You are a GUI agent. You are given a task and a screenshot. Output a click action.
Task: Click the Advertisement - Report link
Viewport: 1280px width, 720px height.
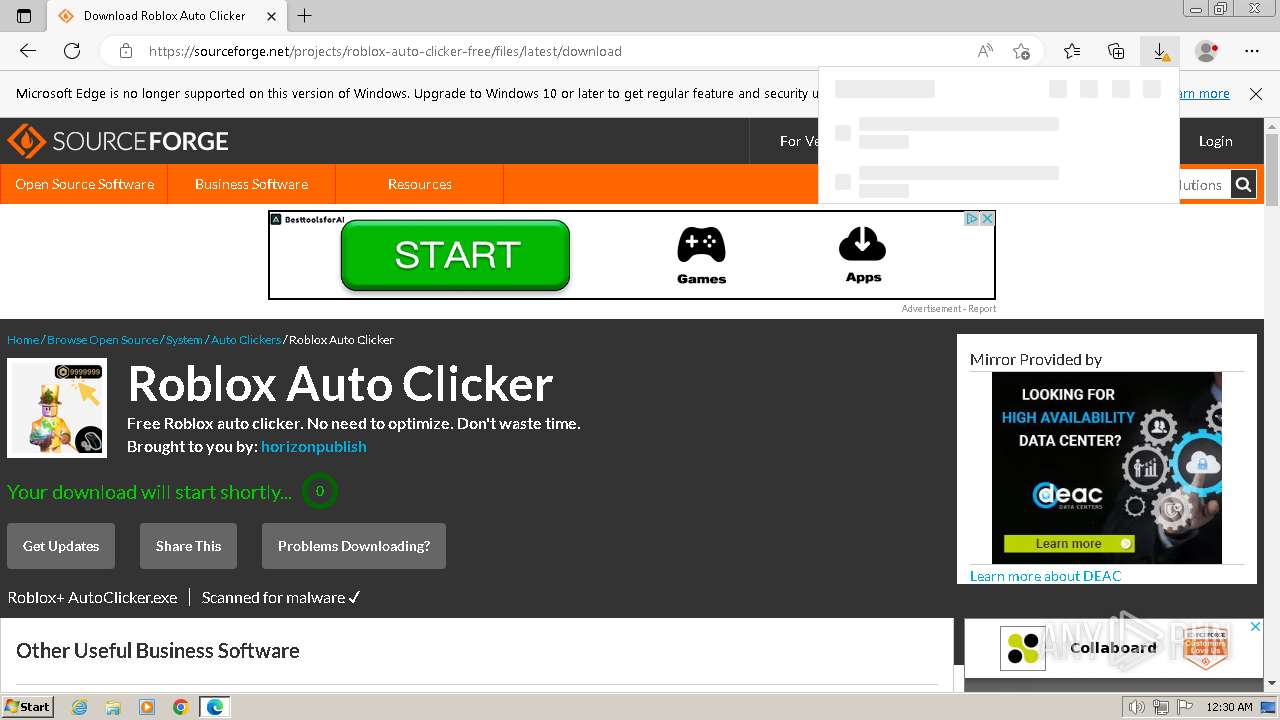pyautogui.click(x=948, y=309)
